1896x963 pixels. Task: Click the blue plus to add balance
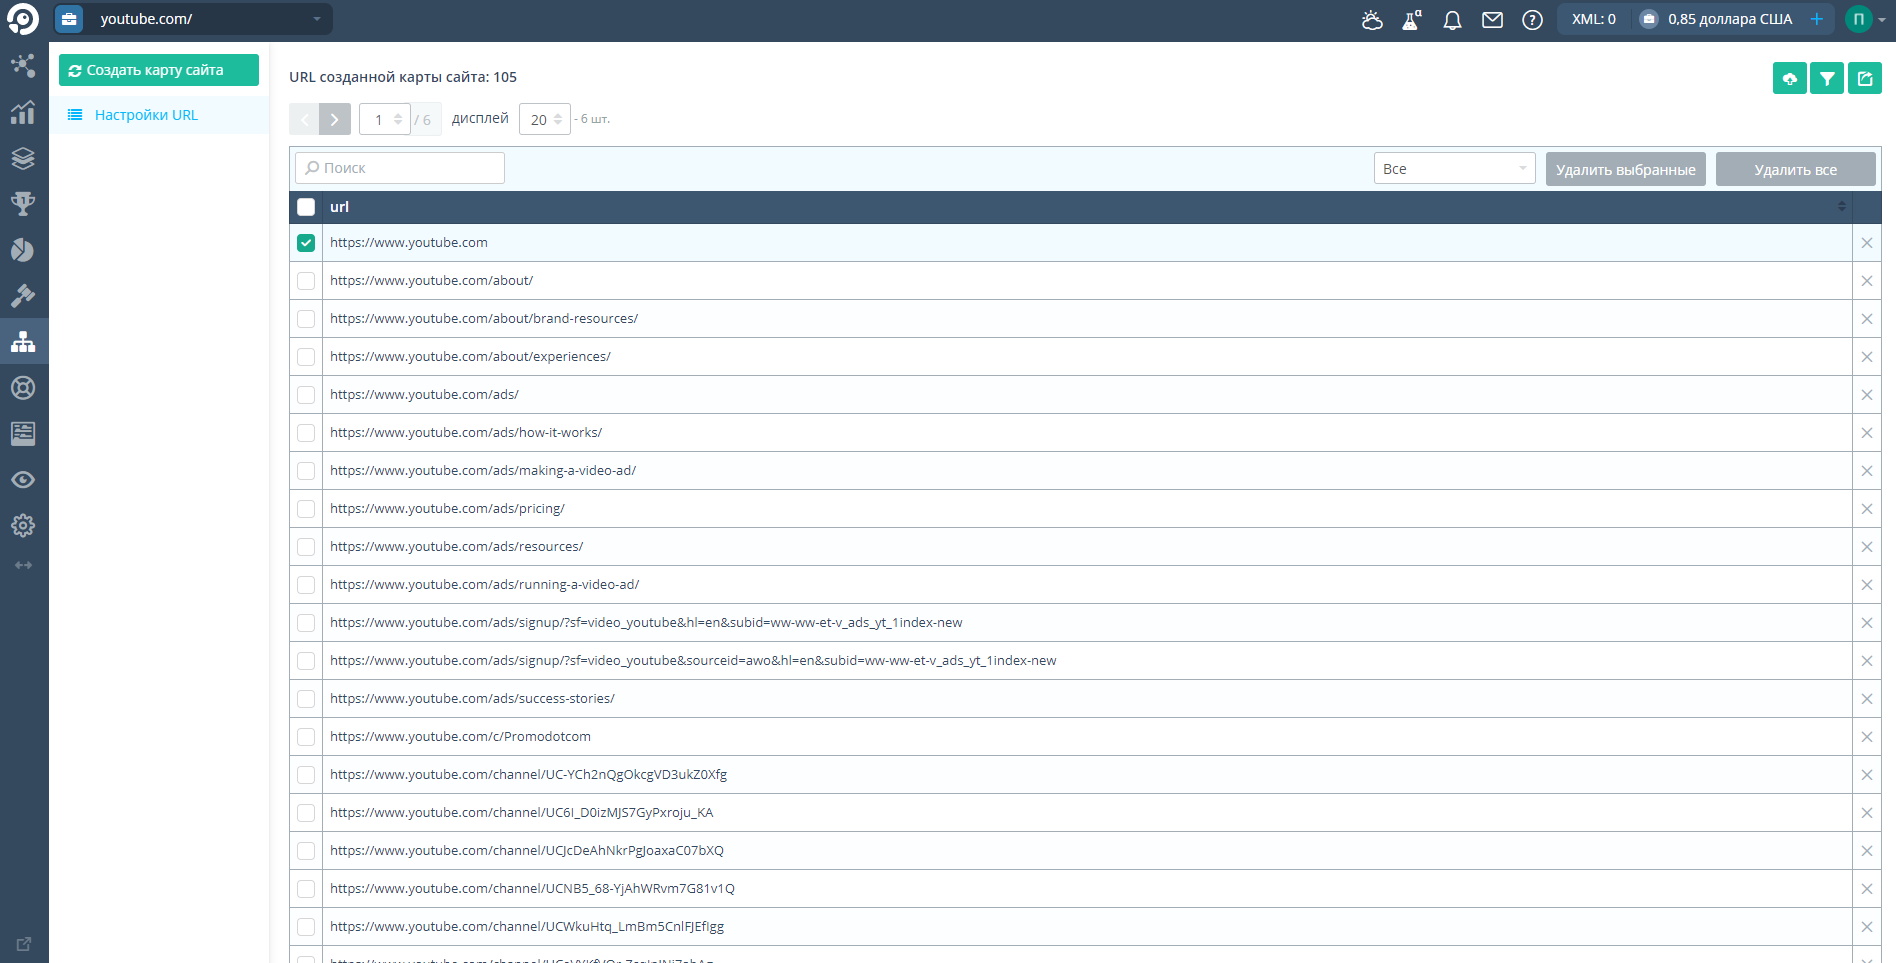coord(1817,19)
